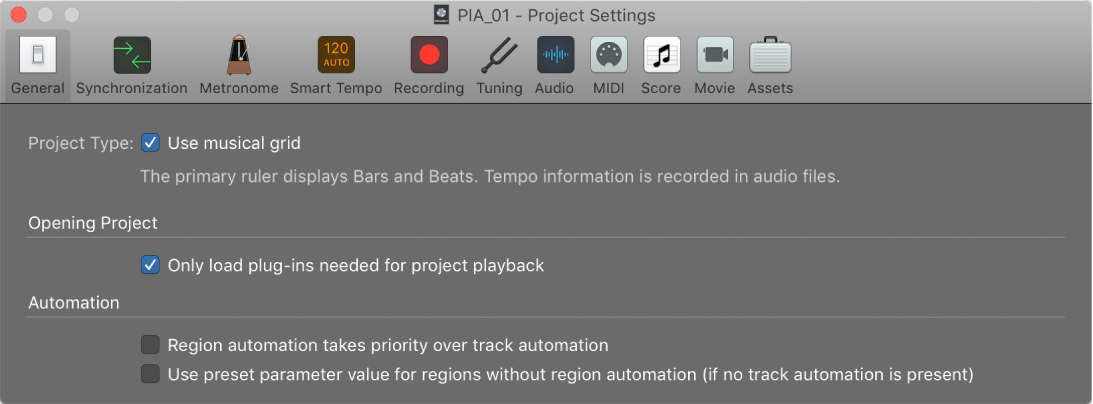
Task: Select the Score notes icon
Action: point(662,56)
